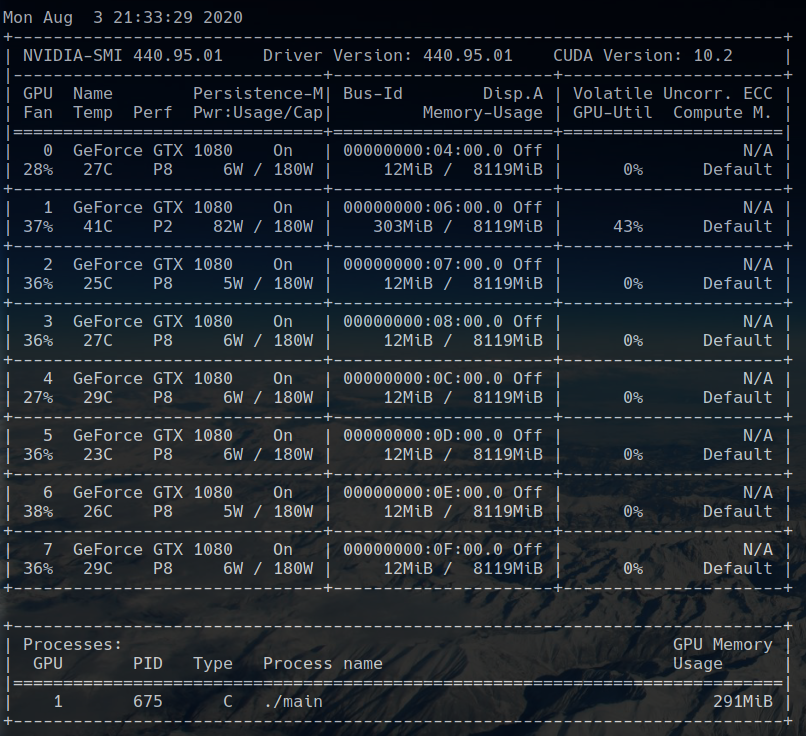The width and height of the screenshot is (806, 736).
Task: Click the GPU Memory header text
Action: pyautogui.click(x=722, y=645)
